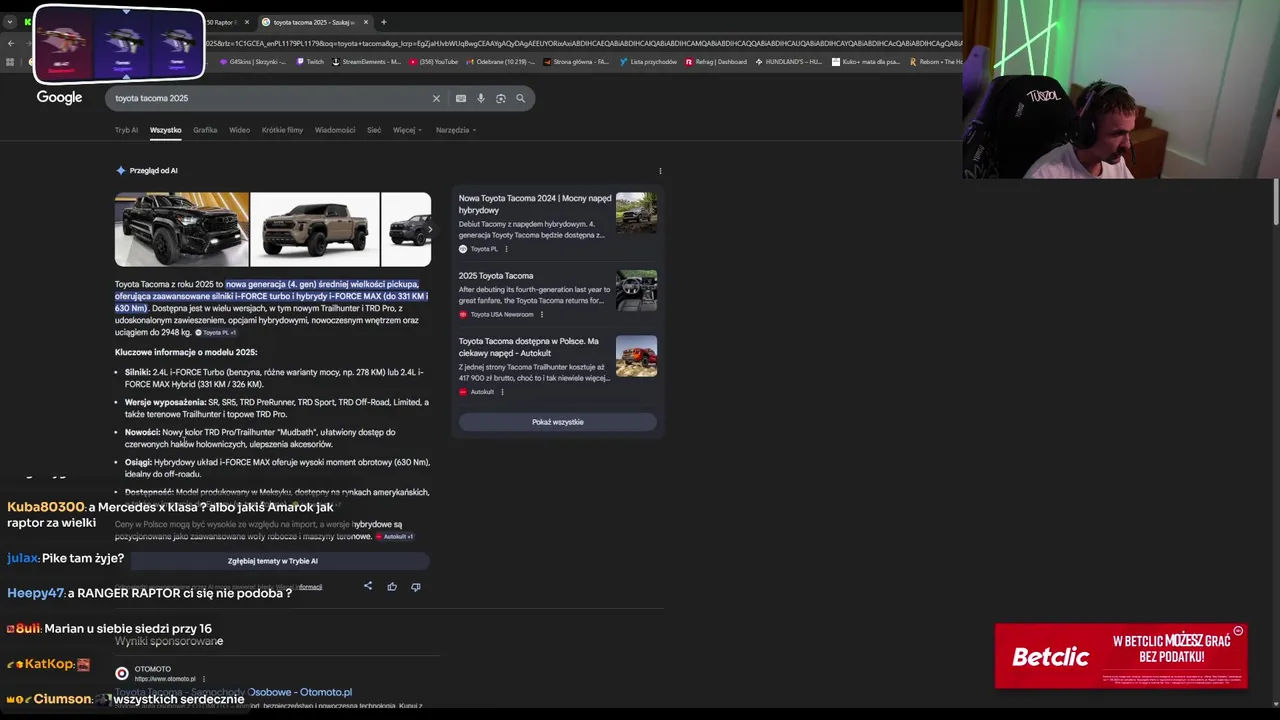Open the YouTube bookmark
The width and height of the screenshot is (1280, 720).
pos(432,62)
